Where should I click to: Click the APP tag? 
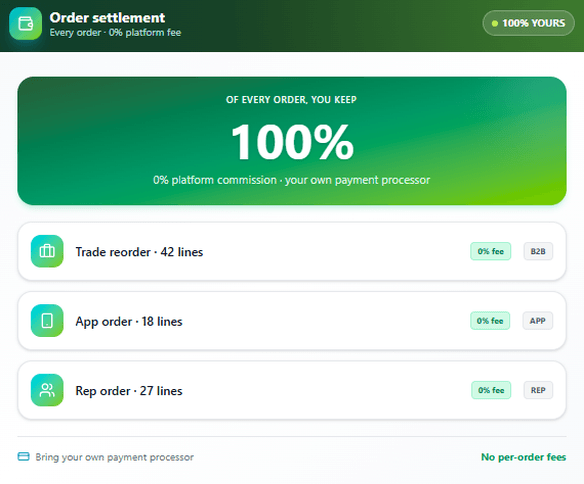point(538,321)
